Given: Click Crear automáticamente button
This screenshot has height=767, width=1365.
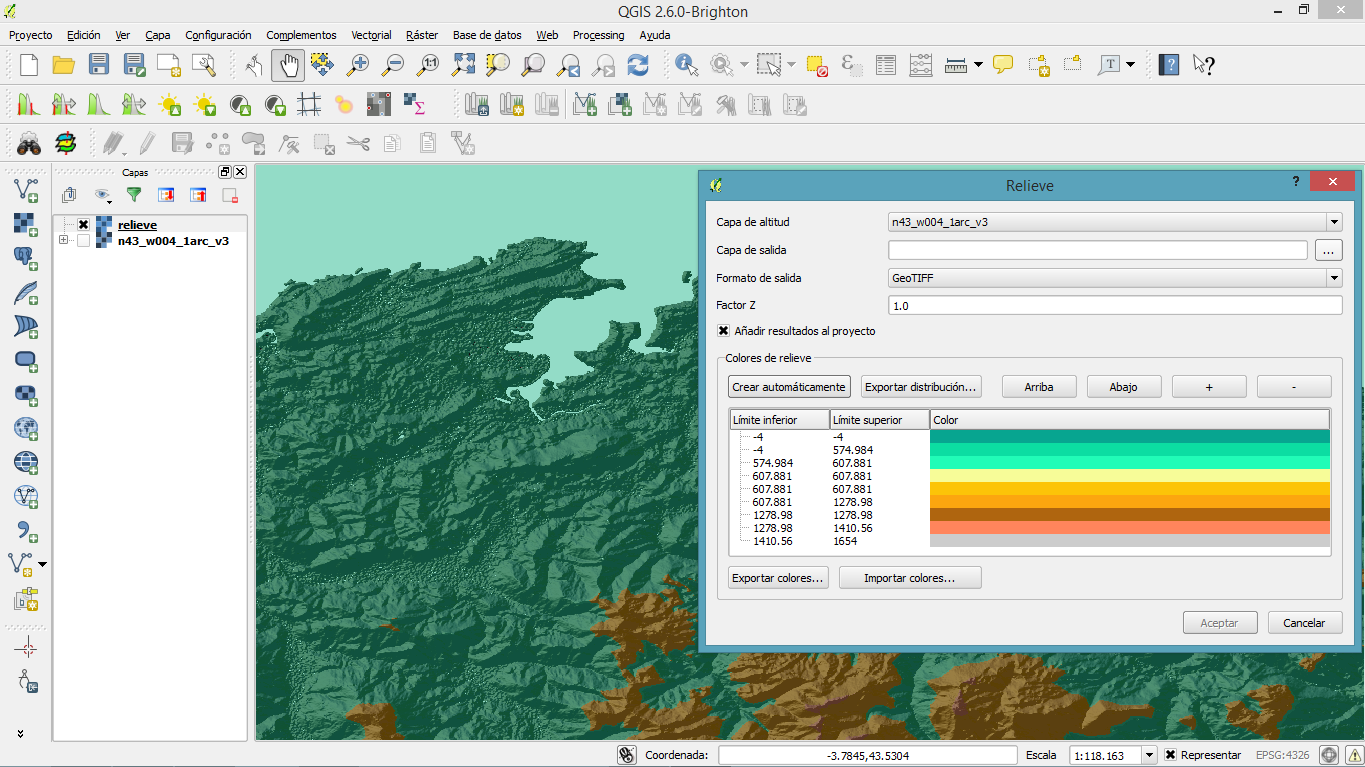Looking at the screenshot, I should (x=789, y=387).
